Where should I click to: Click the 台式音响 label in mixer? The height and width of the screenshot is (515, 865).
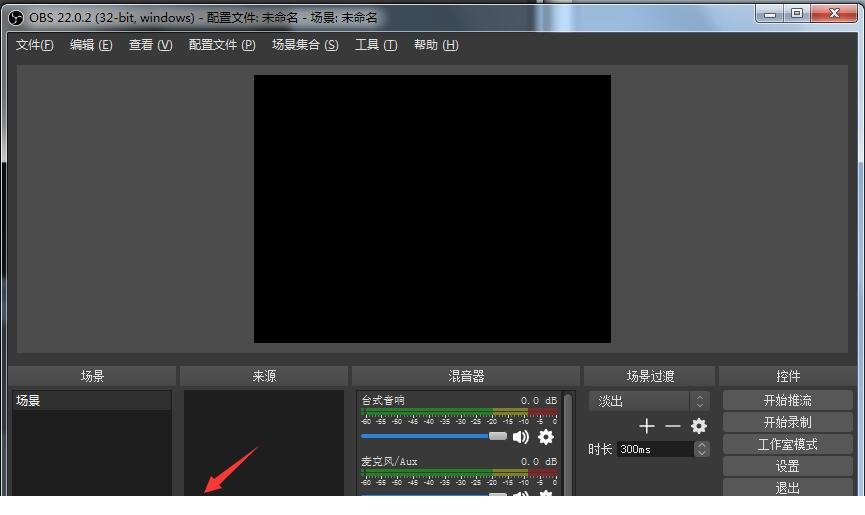coord(383,400)
